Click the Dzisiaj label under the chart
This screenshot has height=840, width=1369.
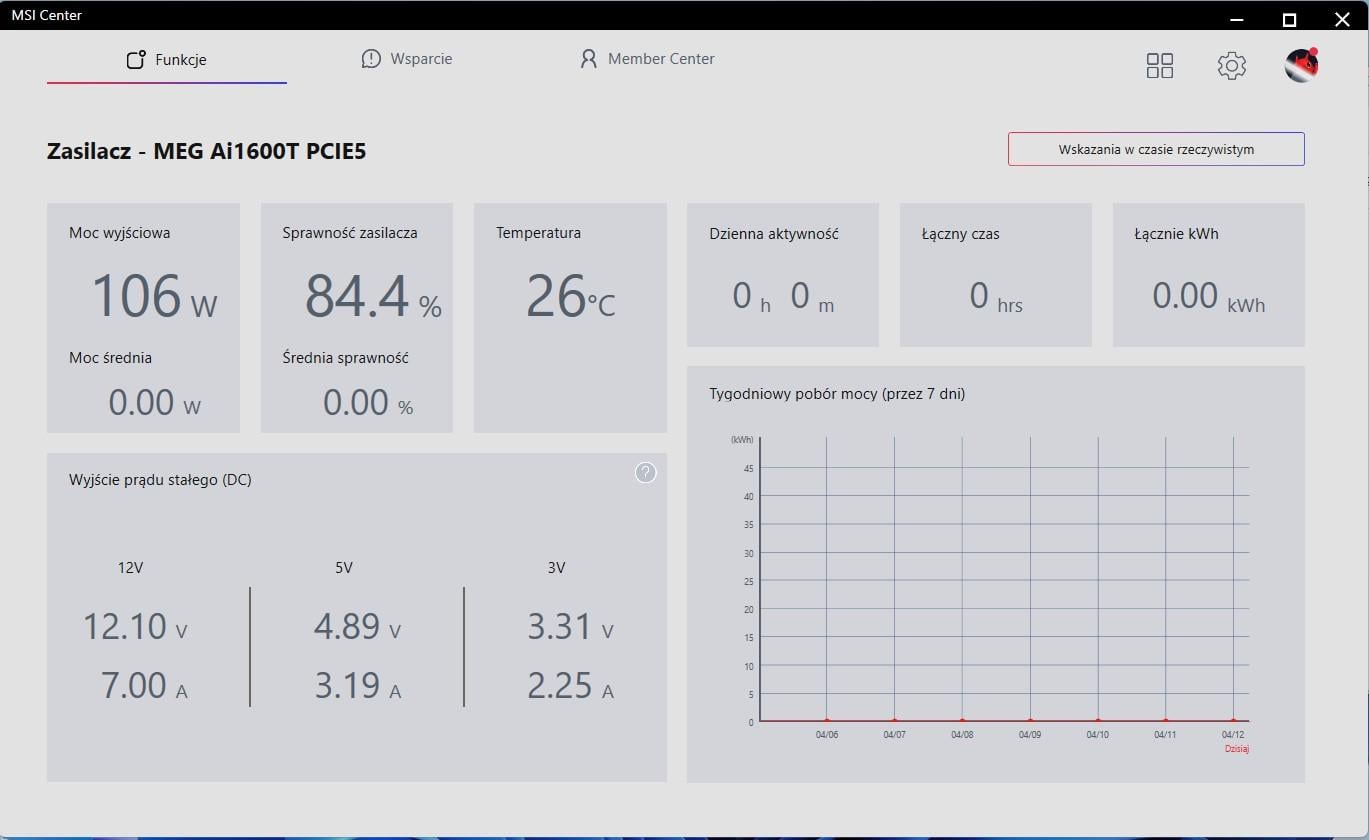(x=1237, y=749)
